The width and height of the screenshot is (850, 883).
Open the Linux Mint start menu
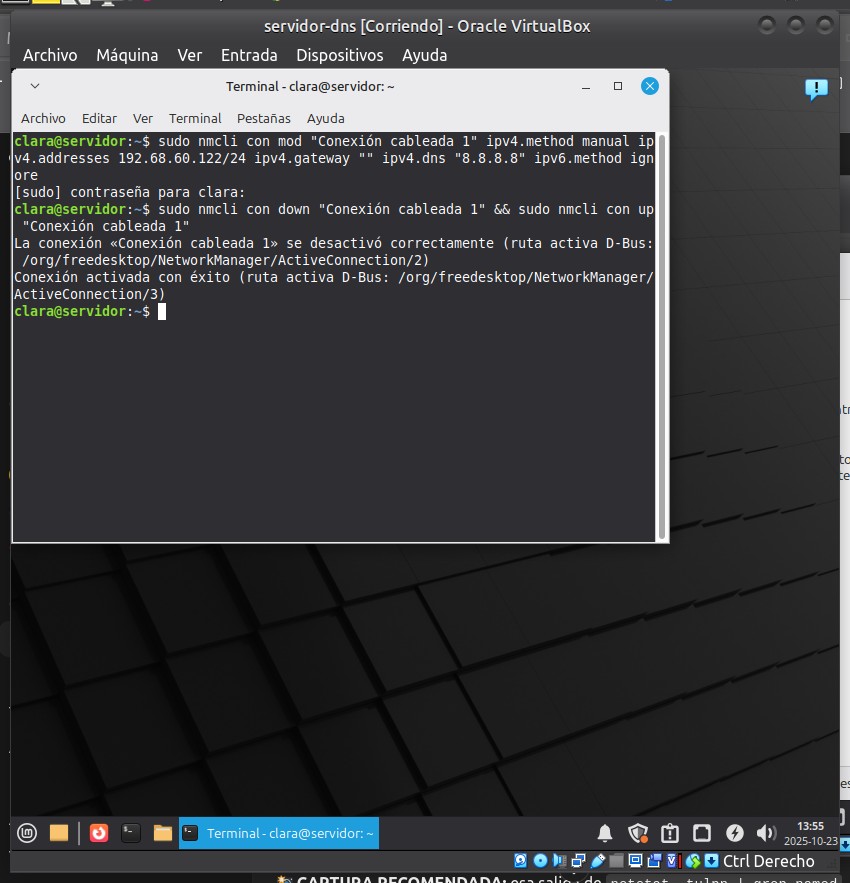pos(28,832)
